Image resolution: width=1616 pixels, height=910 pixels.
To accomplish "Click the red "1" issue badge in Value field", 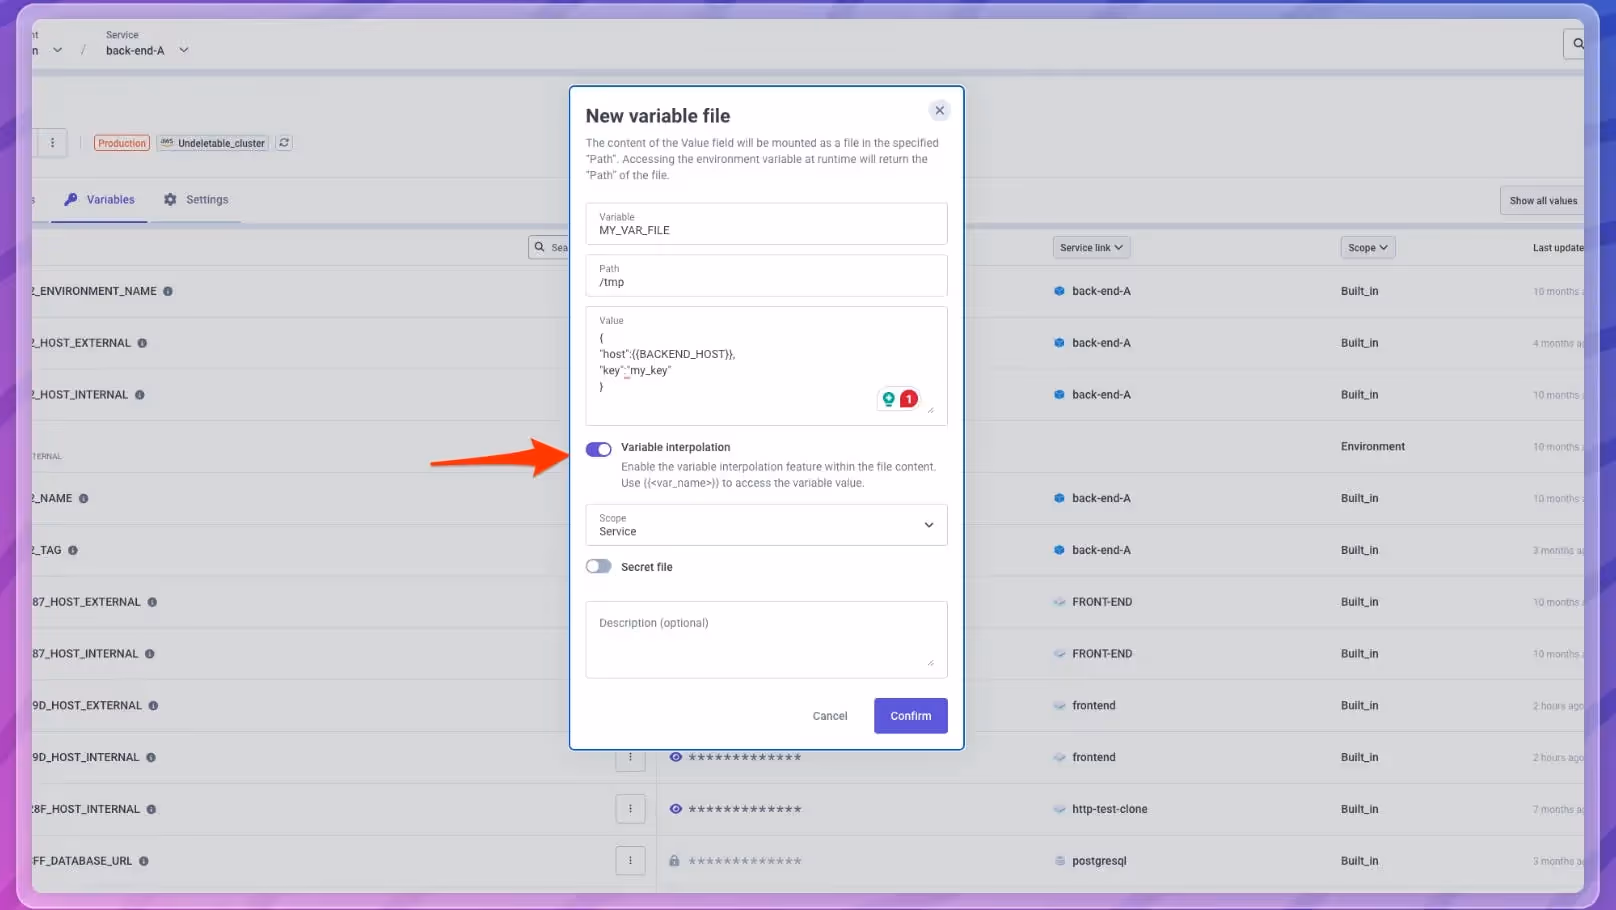I will [x=907, y=398].
